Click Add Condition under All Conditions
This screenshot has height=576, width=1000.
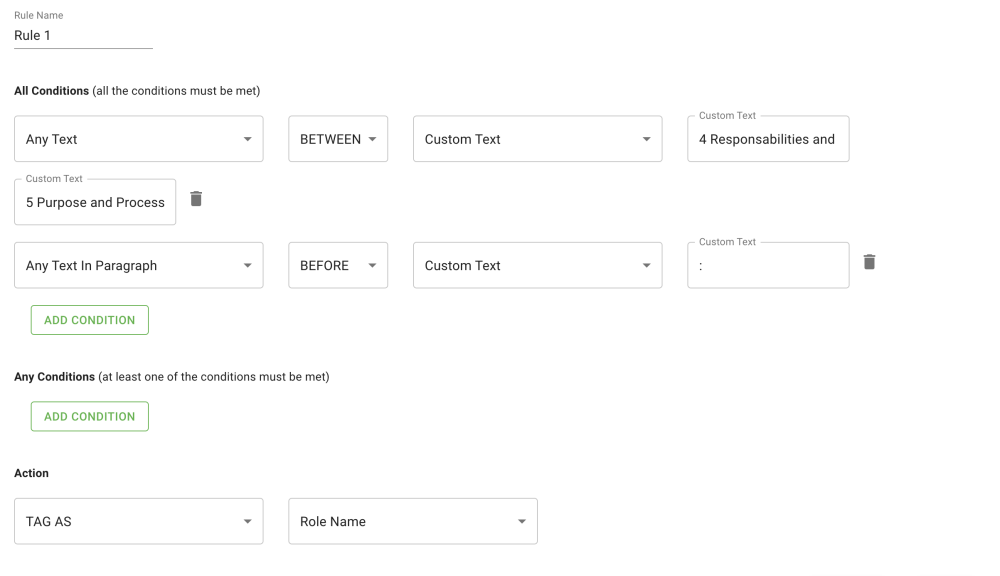click(x=90, y=320)
